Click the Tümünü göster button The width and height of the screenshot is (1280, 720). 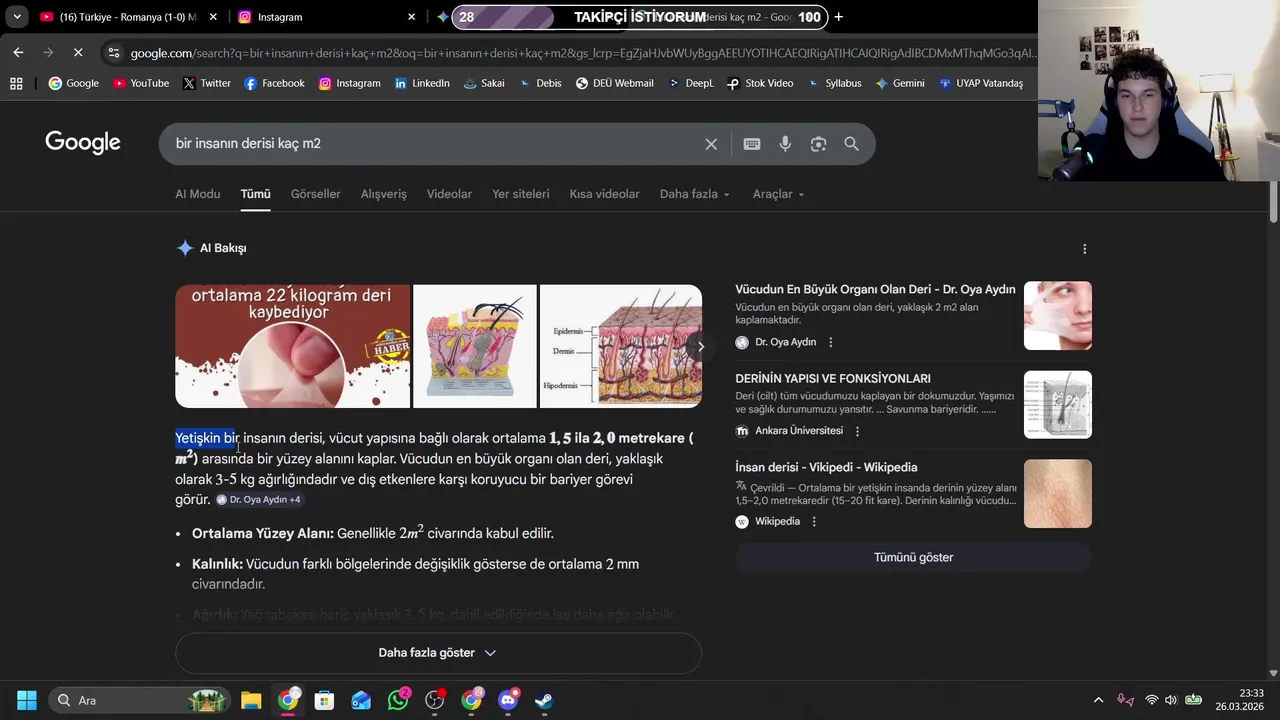pyautogui.click(x=913, y=557)
